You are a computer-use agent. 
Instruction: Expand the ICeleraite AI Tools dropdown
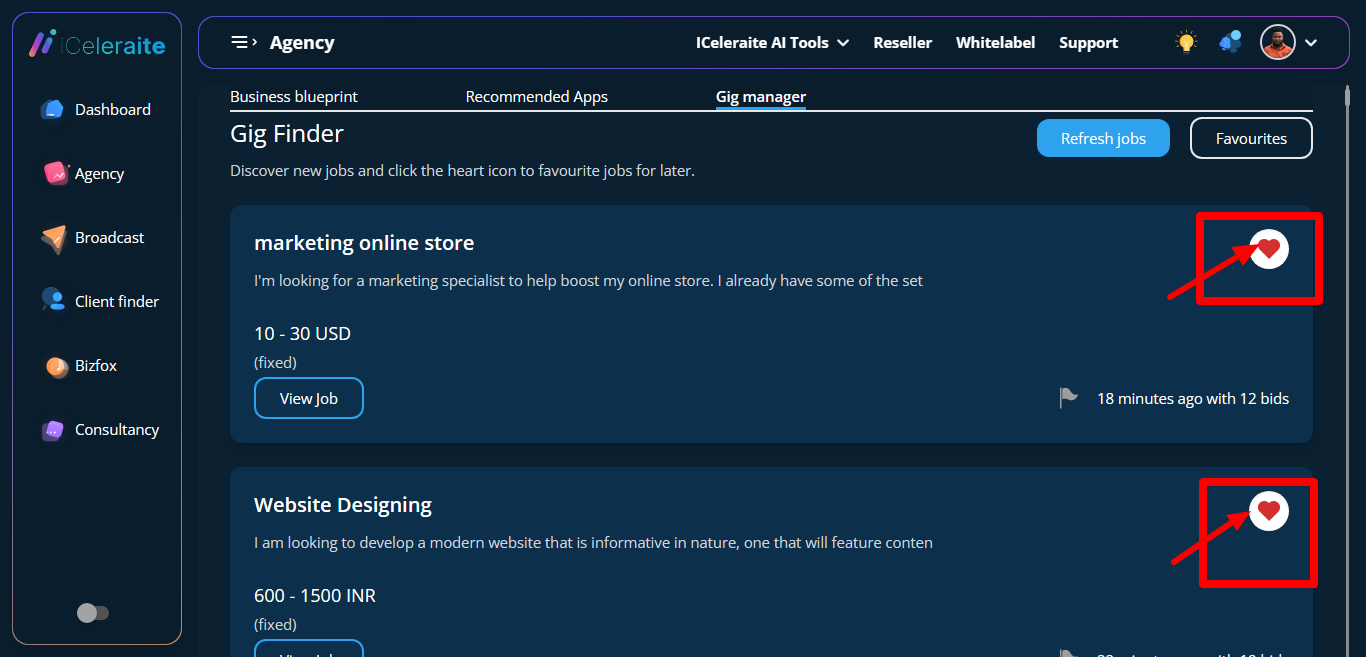[772, 43]
